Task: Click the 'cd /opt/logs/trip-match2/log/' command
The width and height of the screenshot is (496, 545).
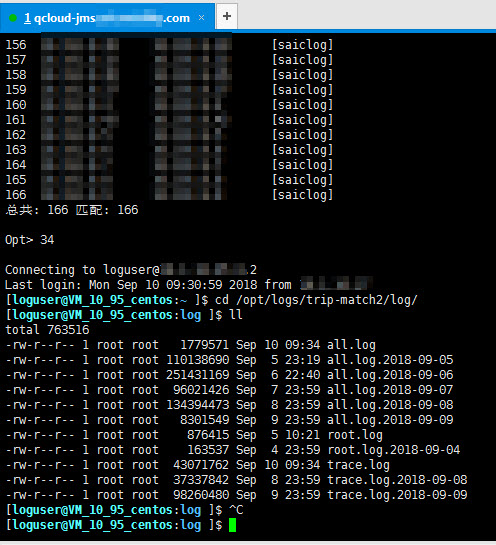Action: coord(316,300)
